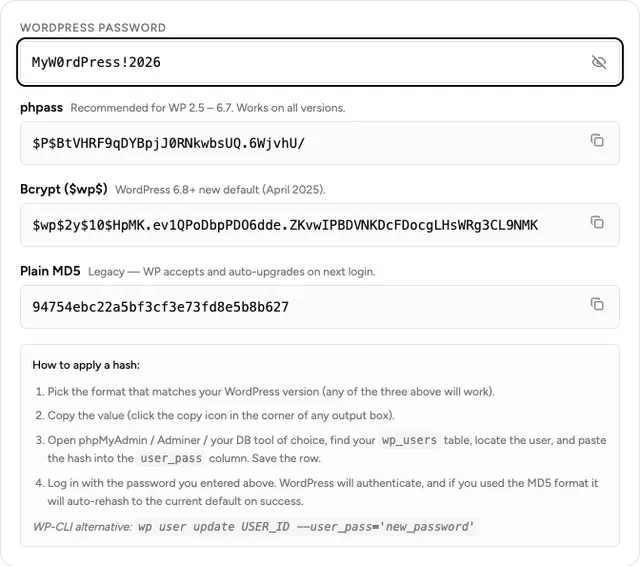This screenshot has width=640, height=567.
Task: Click 'WordPress 6.8+ new default' description
Action: pos(220,190)
